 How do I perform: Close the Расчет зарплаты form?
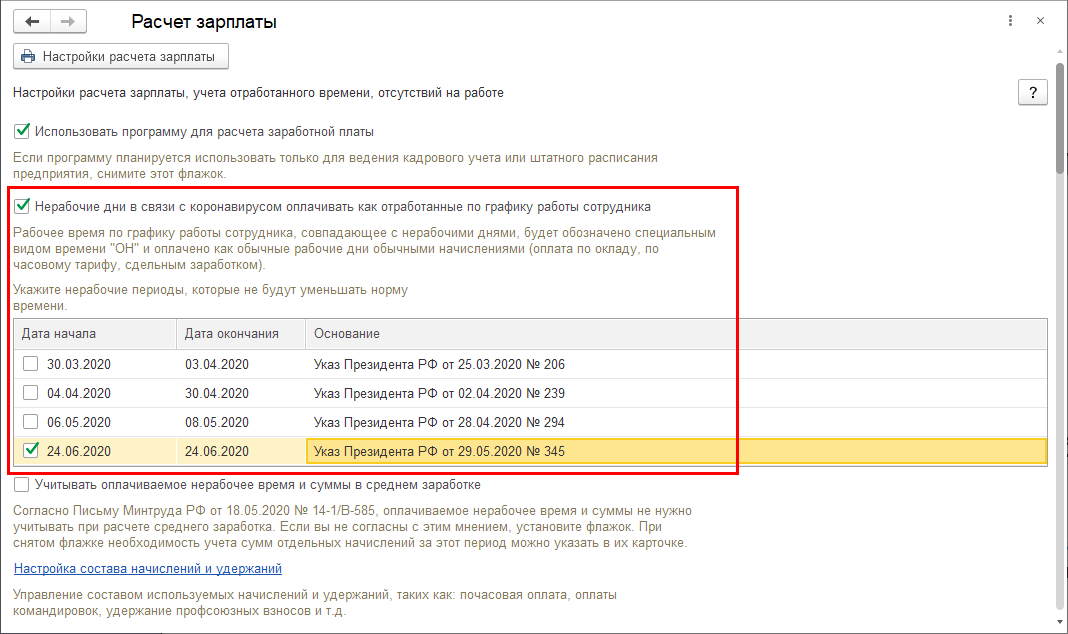point(1043,21)
